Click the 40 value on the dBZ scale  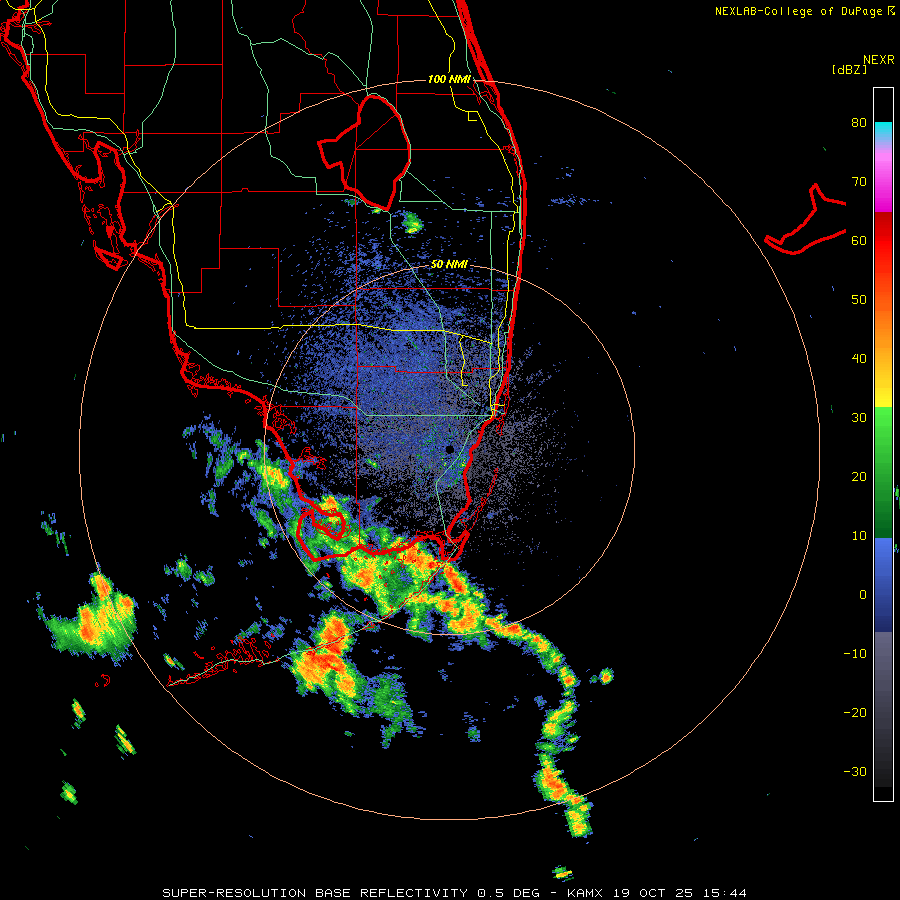pos(859,359)
